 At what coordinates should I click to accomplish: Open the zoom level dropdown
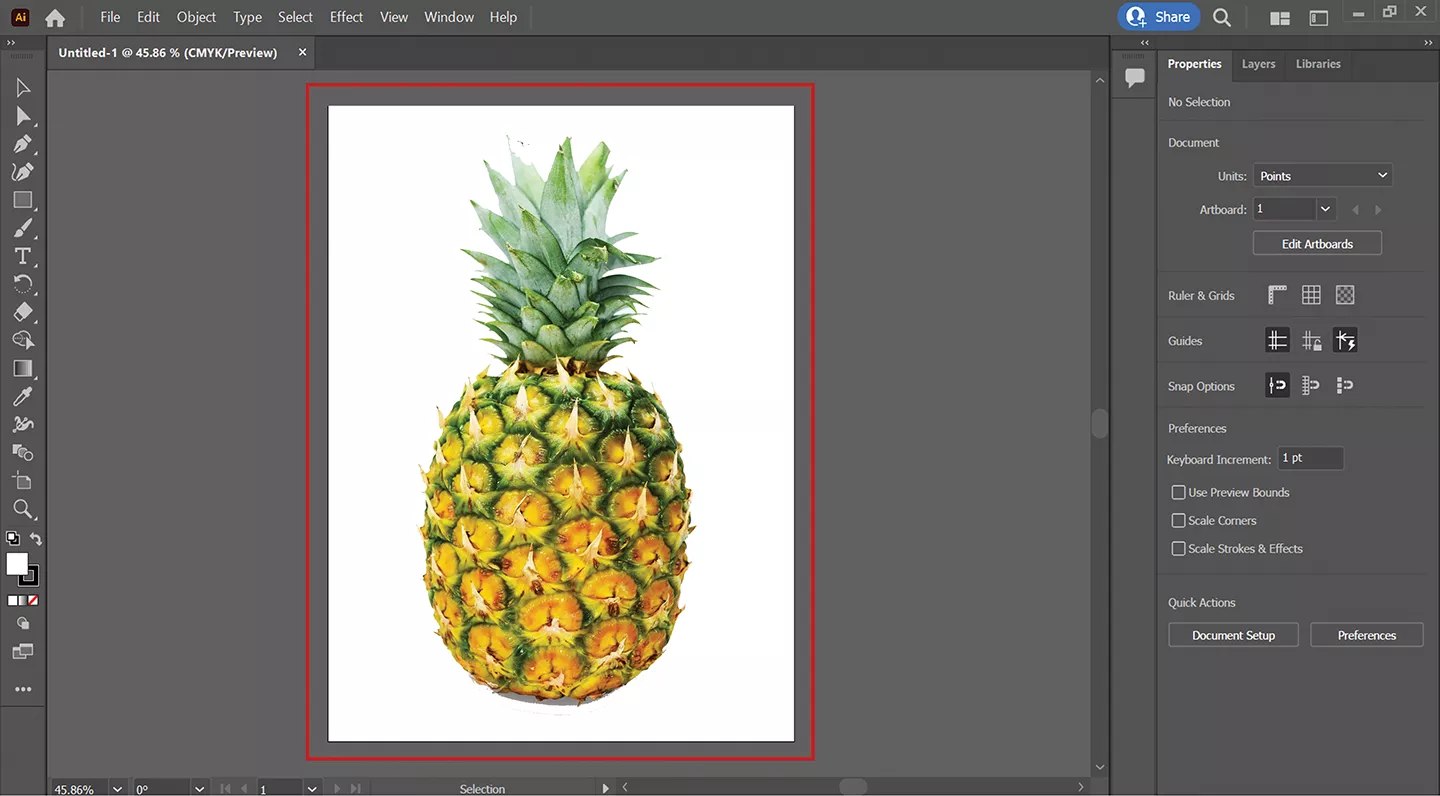pyautogui.click(x=117, y=789)
